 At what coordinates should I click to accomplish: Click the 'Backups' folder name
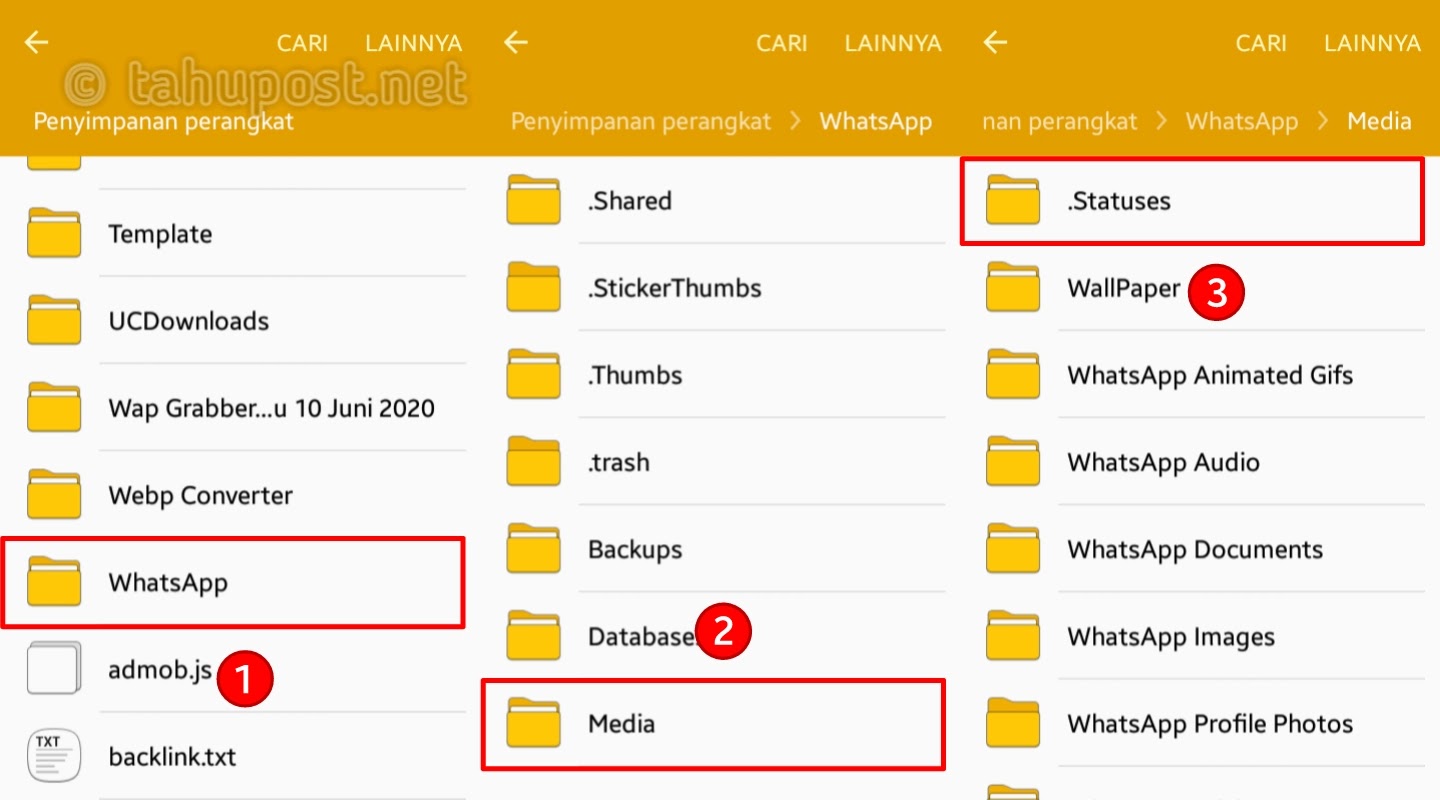click(635, 549)
